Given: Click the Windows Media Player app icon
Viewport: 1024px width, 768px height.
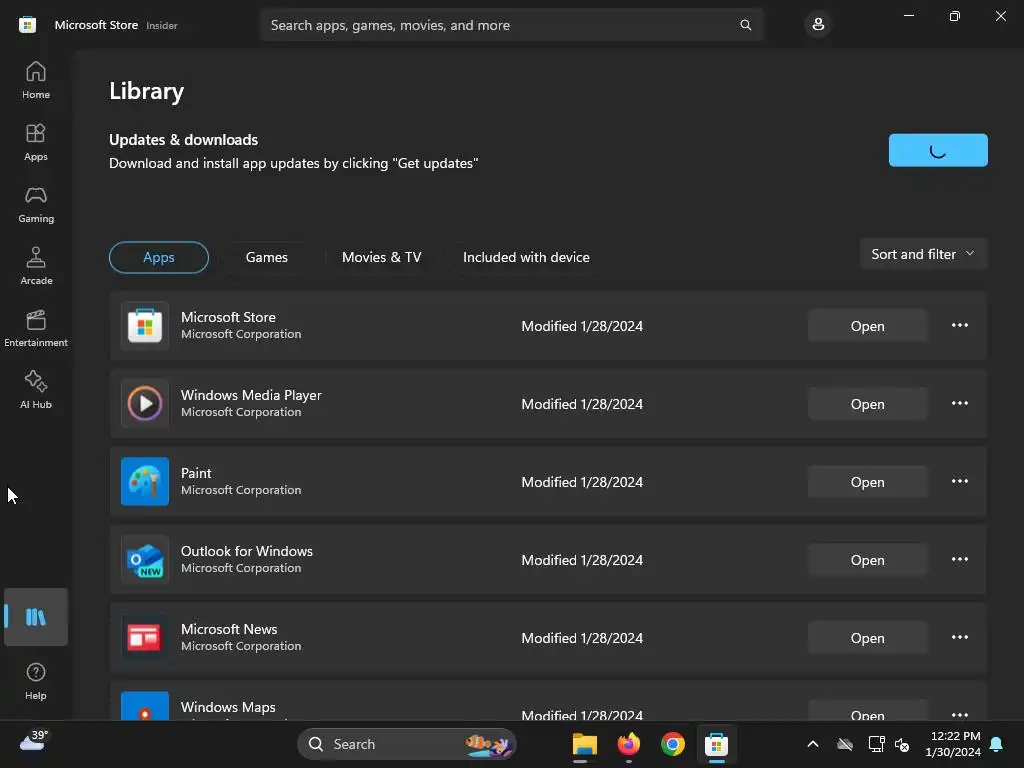Looking at the screenshot, I should pyautogui.click(x=145, y=404).
